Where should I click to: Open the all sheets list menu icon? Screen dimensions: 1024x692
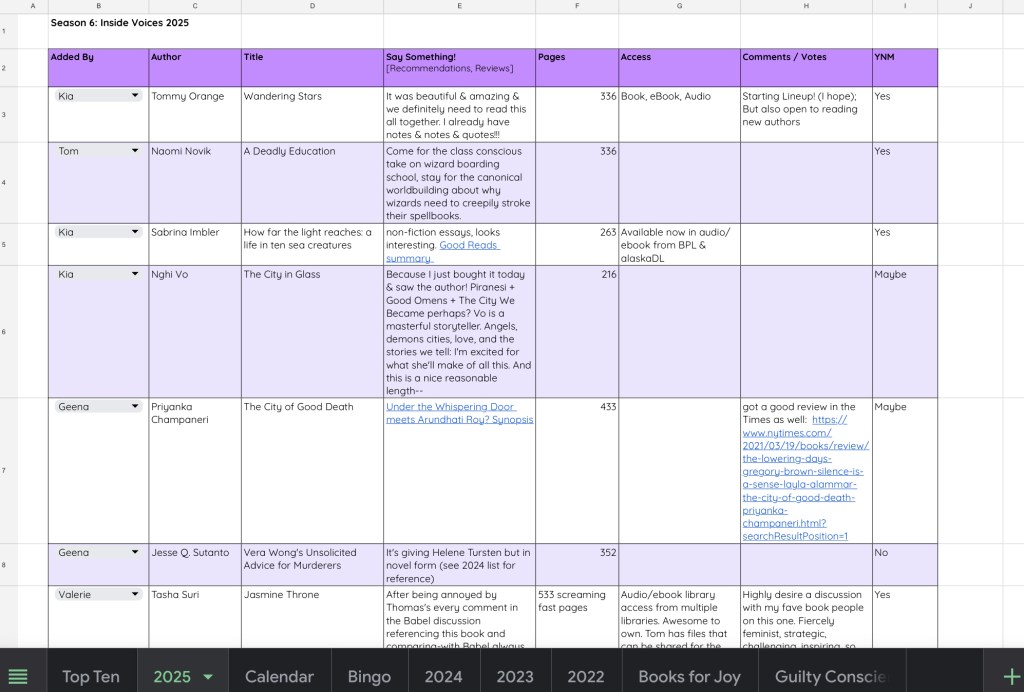pyautogui.click(x=18, y=676)
